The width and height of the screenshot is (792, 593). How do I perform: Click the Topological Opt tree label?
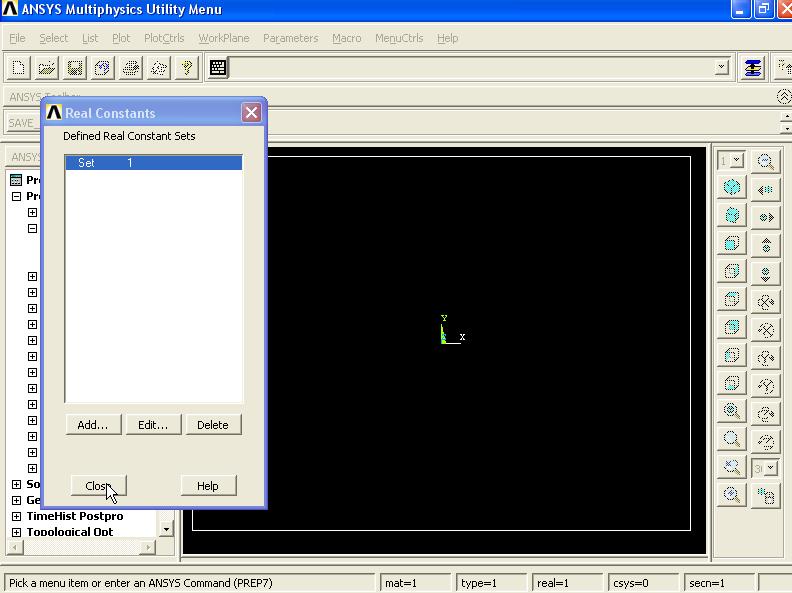70,532
